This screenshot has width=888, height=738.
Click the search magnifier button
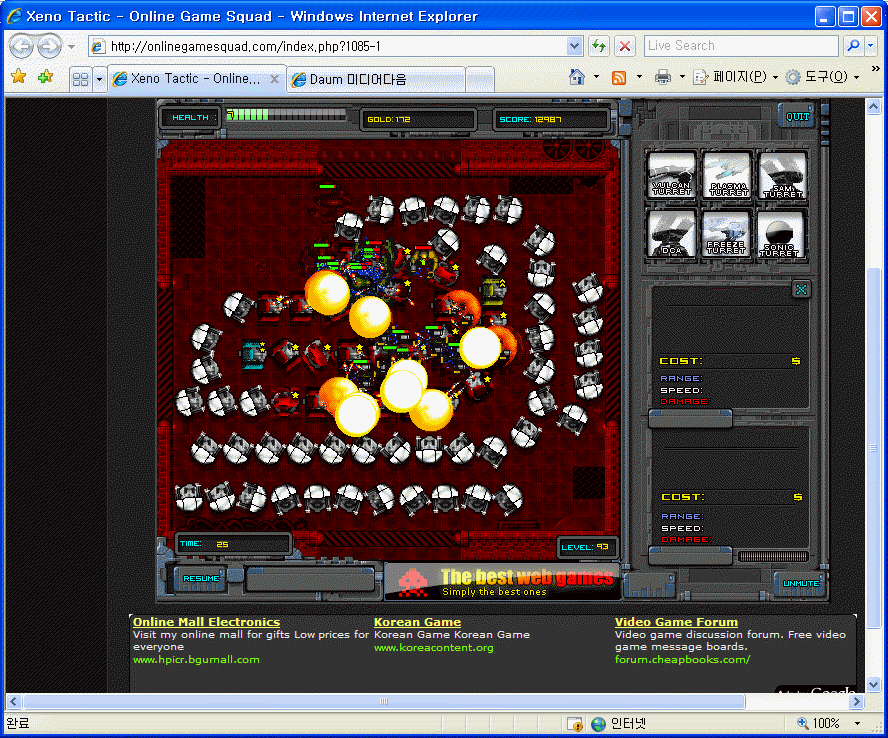(x=853, y=46)
